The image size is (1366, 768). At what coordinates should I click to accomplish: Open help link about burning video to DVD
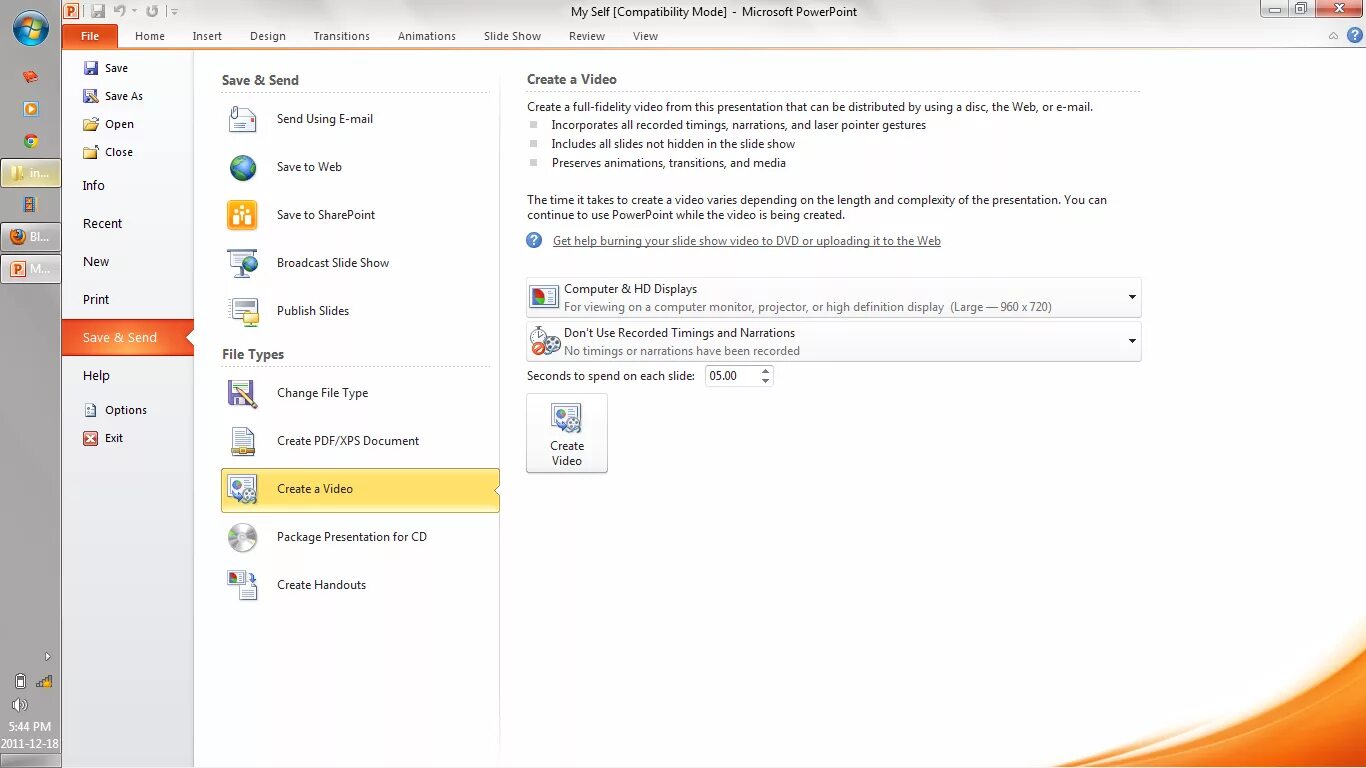746,241
